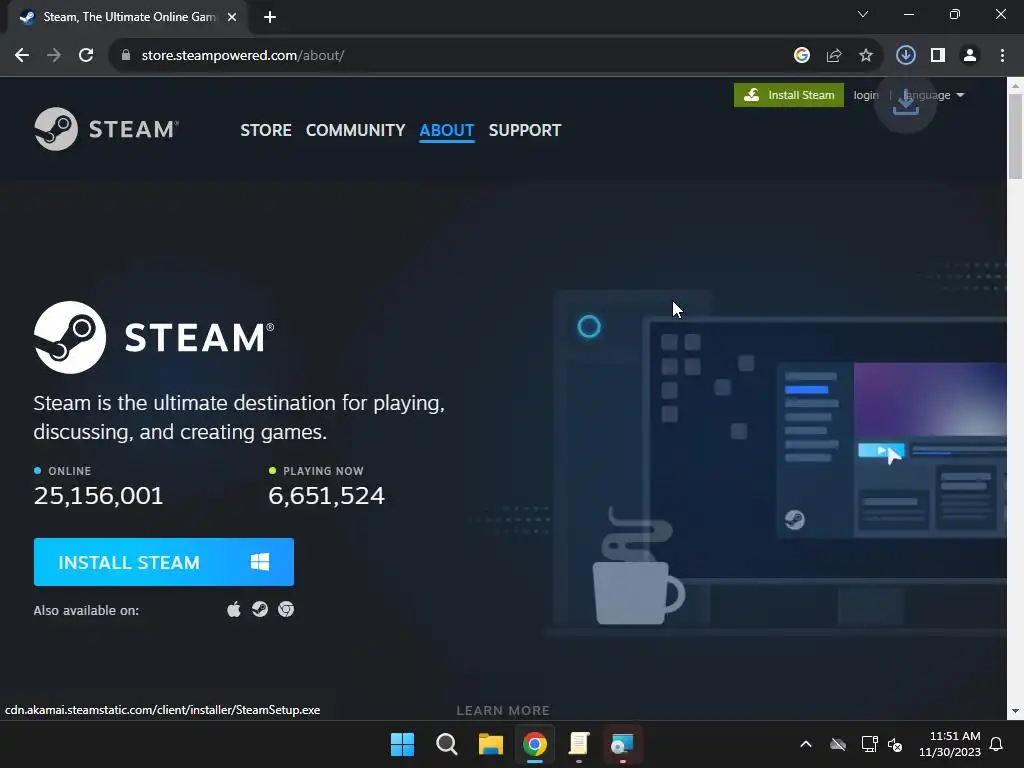This screenshot has height=768, width=1024.
Task: Open the SUPPORT menu item
Action: tap(525, 130)
